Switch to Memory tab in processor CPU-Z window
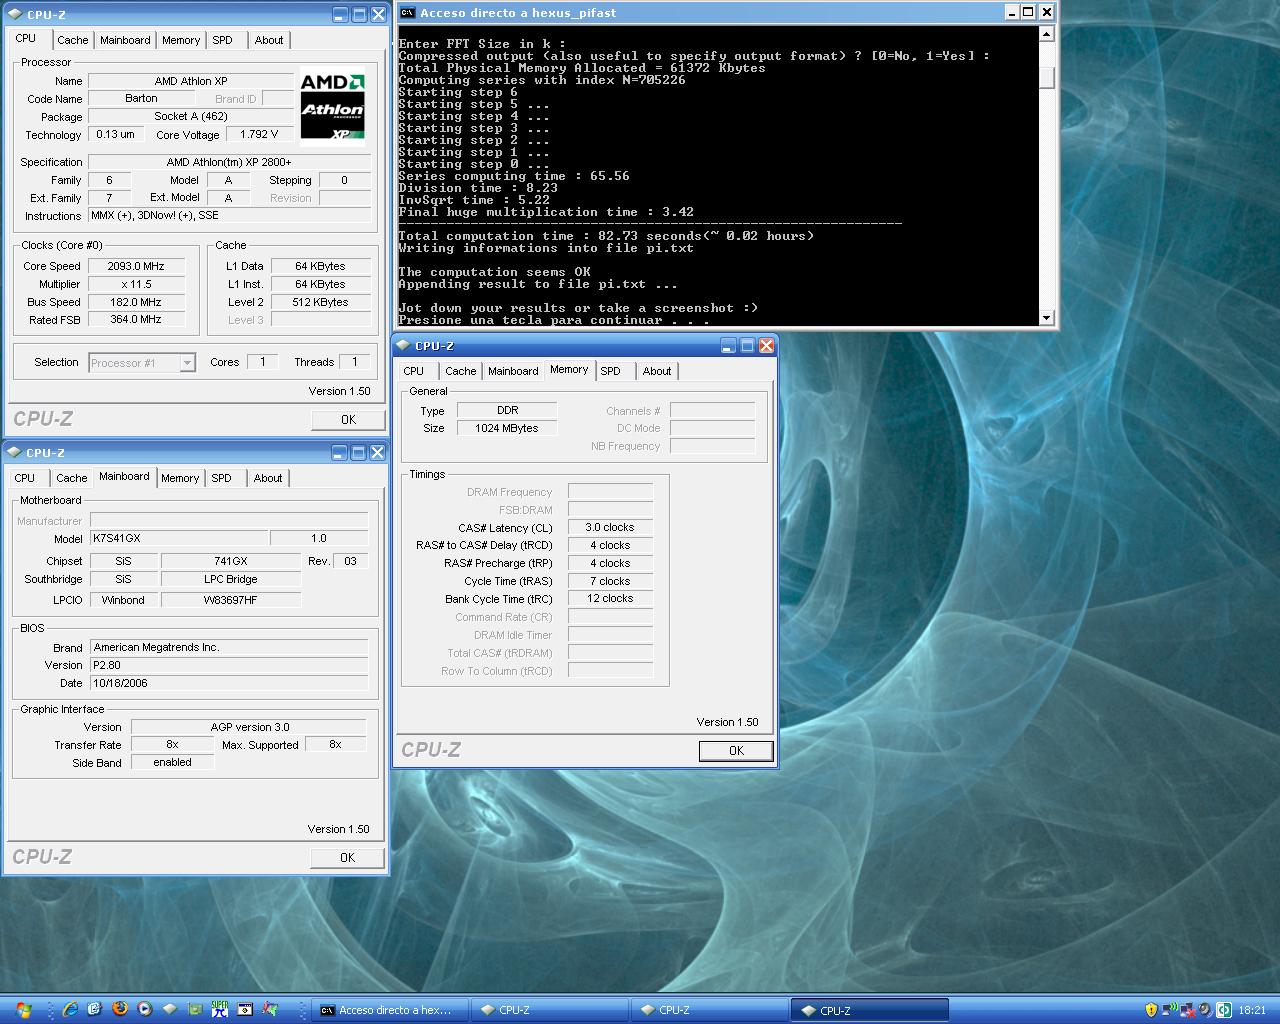 click(x=181, y=41)
